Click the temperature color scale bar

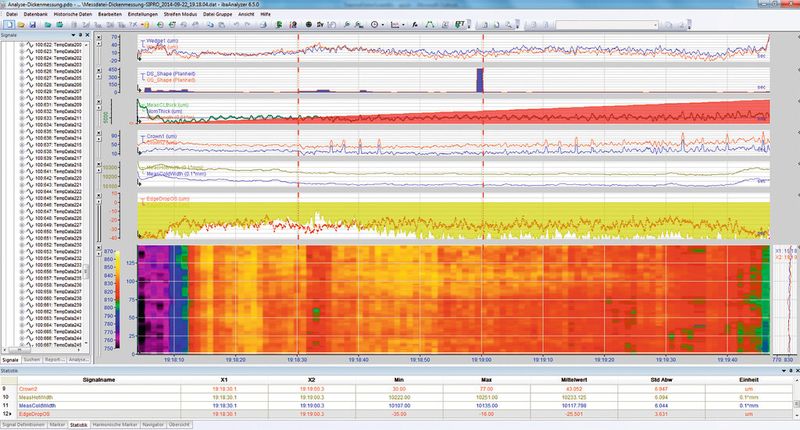coord(117,299)
